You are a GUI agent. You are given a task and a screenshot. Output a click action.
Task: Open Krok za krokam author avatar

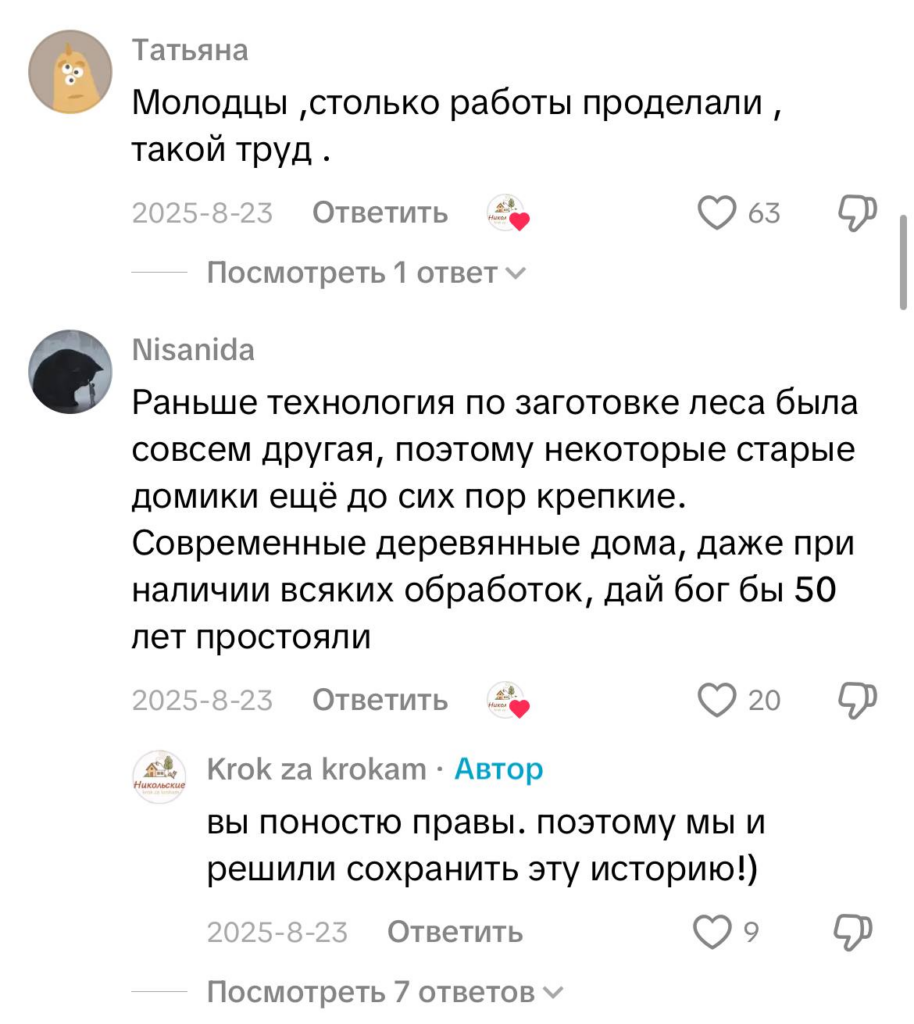(159, 776)
